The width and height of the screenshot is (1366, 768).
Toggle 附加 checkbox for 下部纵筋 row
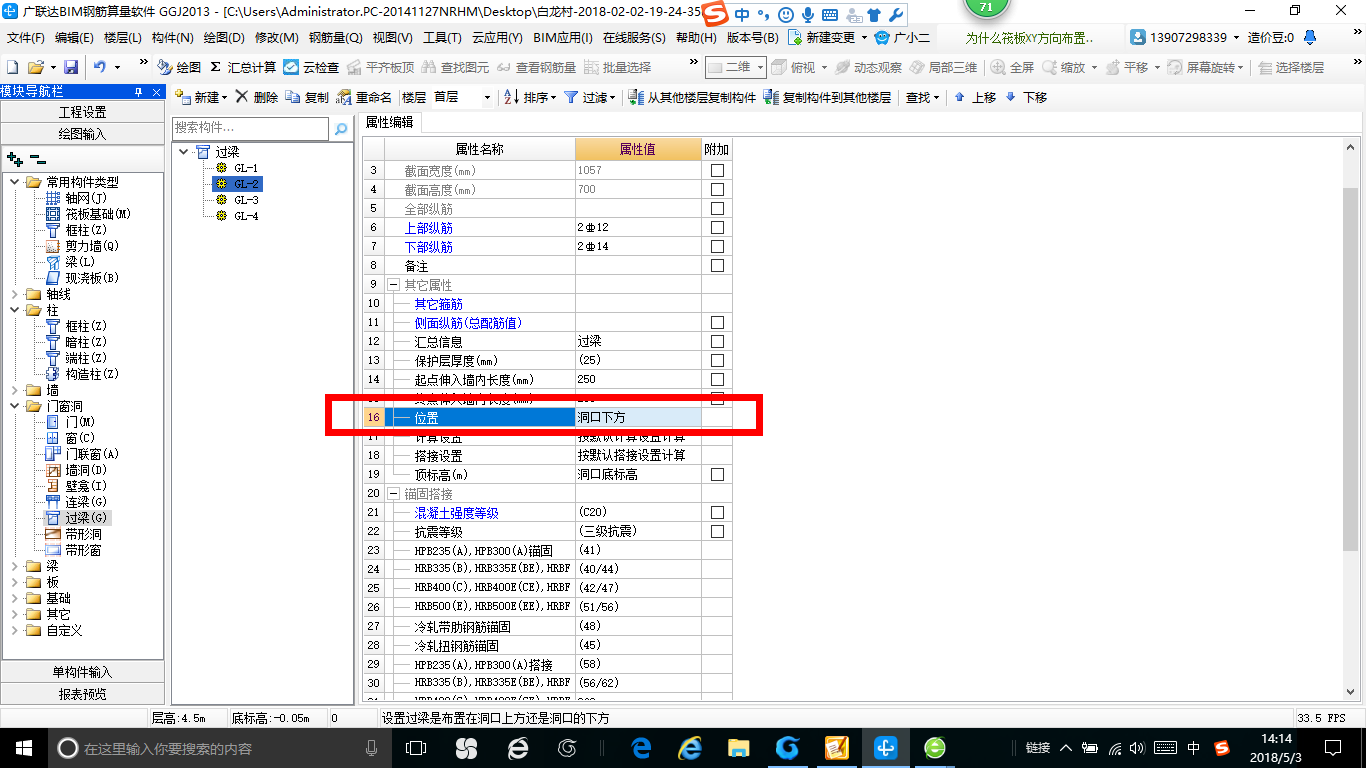point(717,247)
